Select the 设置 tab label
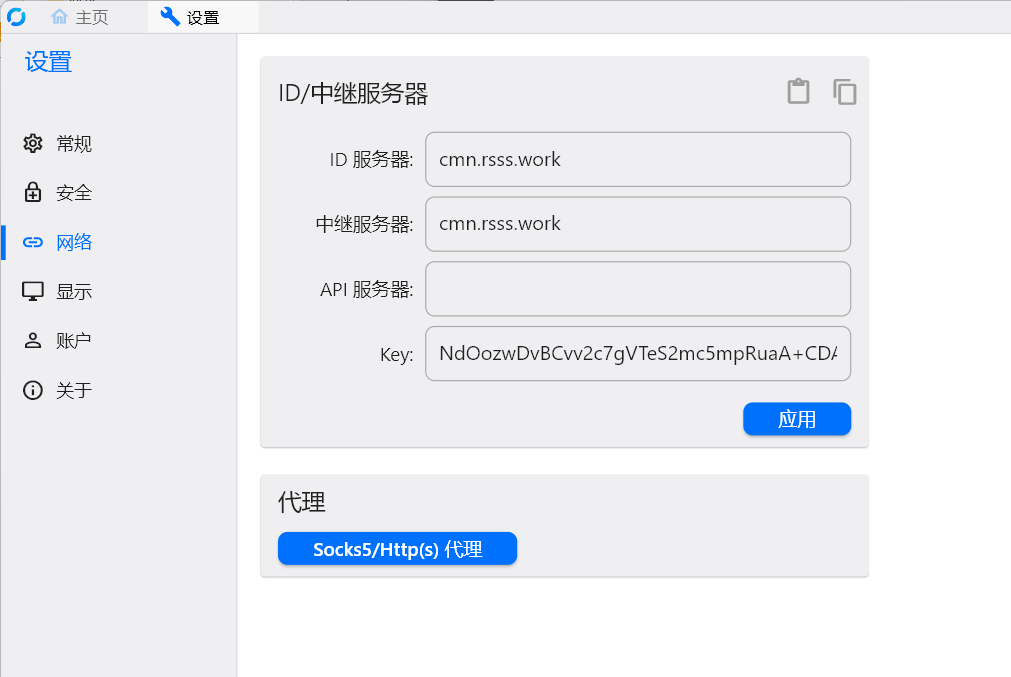The width and height of the screenshot is (1011, 677). coord(203,17)
